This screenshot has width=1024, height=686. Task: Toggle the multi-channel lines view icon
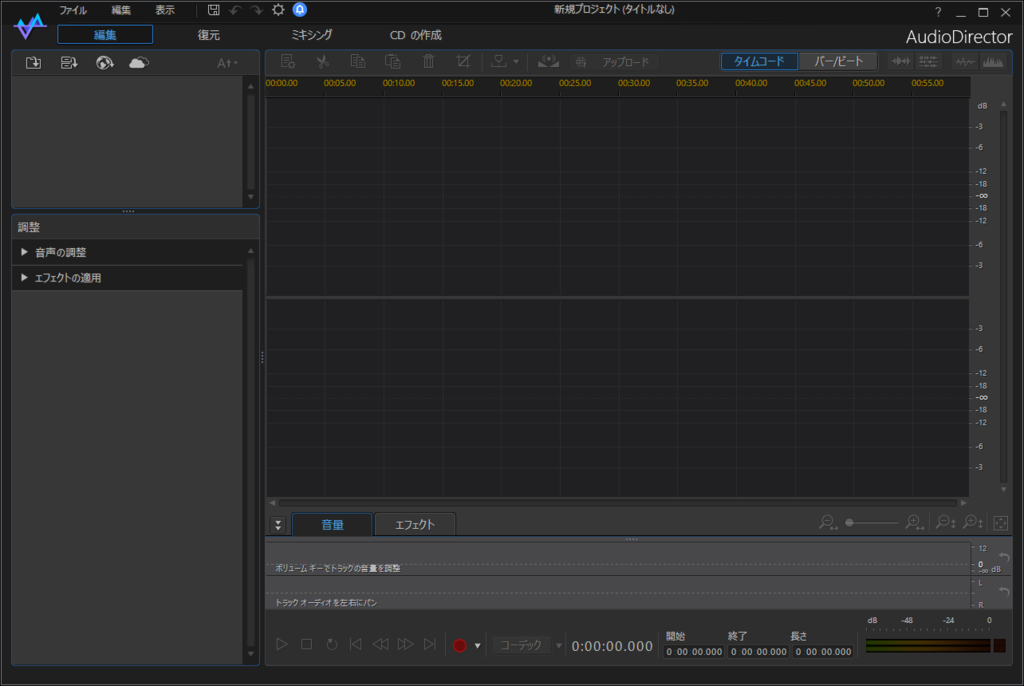[x=928, y=61]
